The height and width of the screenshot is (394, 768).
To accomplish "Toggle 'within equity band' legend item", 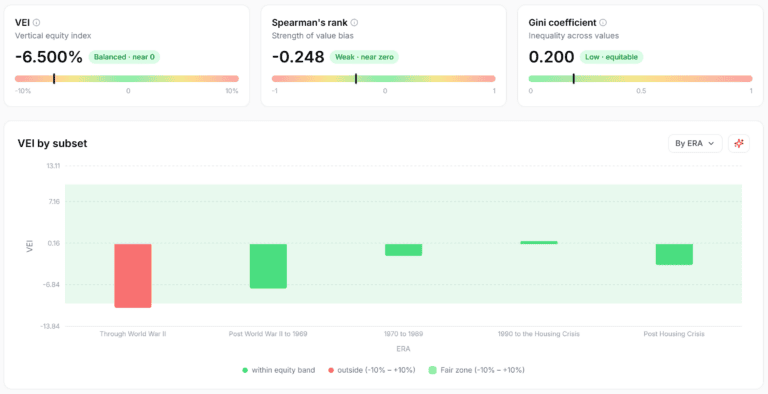I will pos(279,370).
